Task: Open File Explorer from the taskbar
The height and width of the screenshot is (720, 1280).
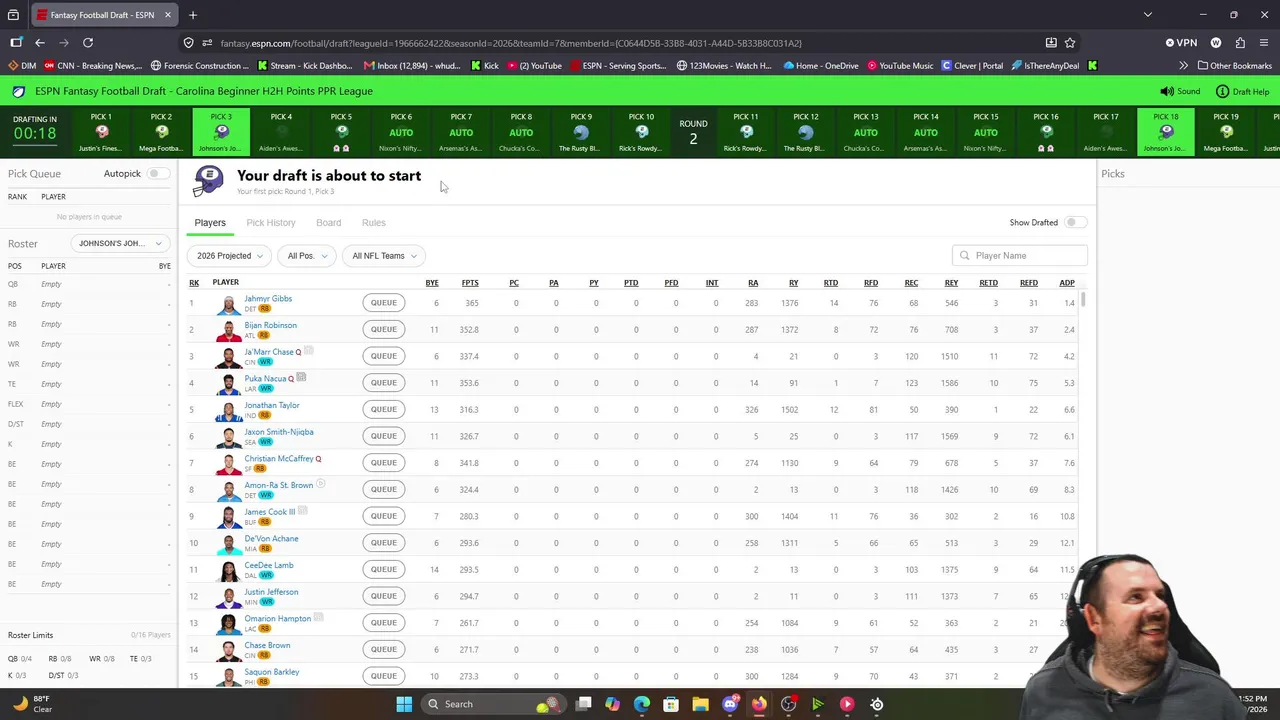Action: click(700, 704)
